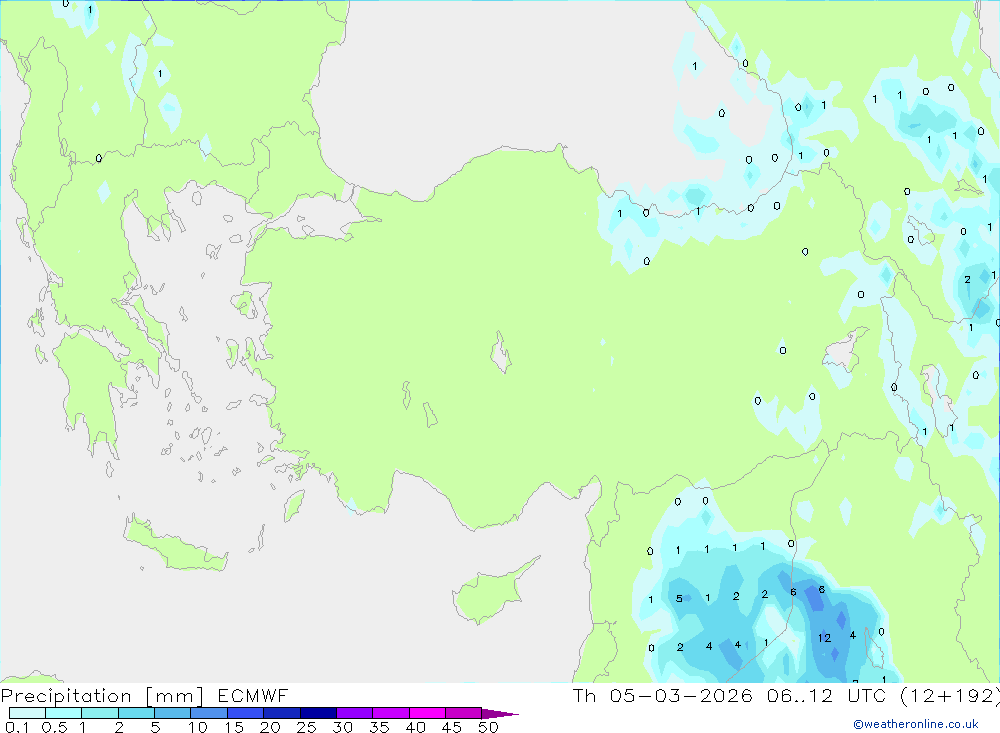Image resolution: width=1000 pixels, height=733 pixels.
Task: Click the over-50 mm arrow tip of legend
Action: click(499, 713)
